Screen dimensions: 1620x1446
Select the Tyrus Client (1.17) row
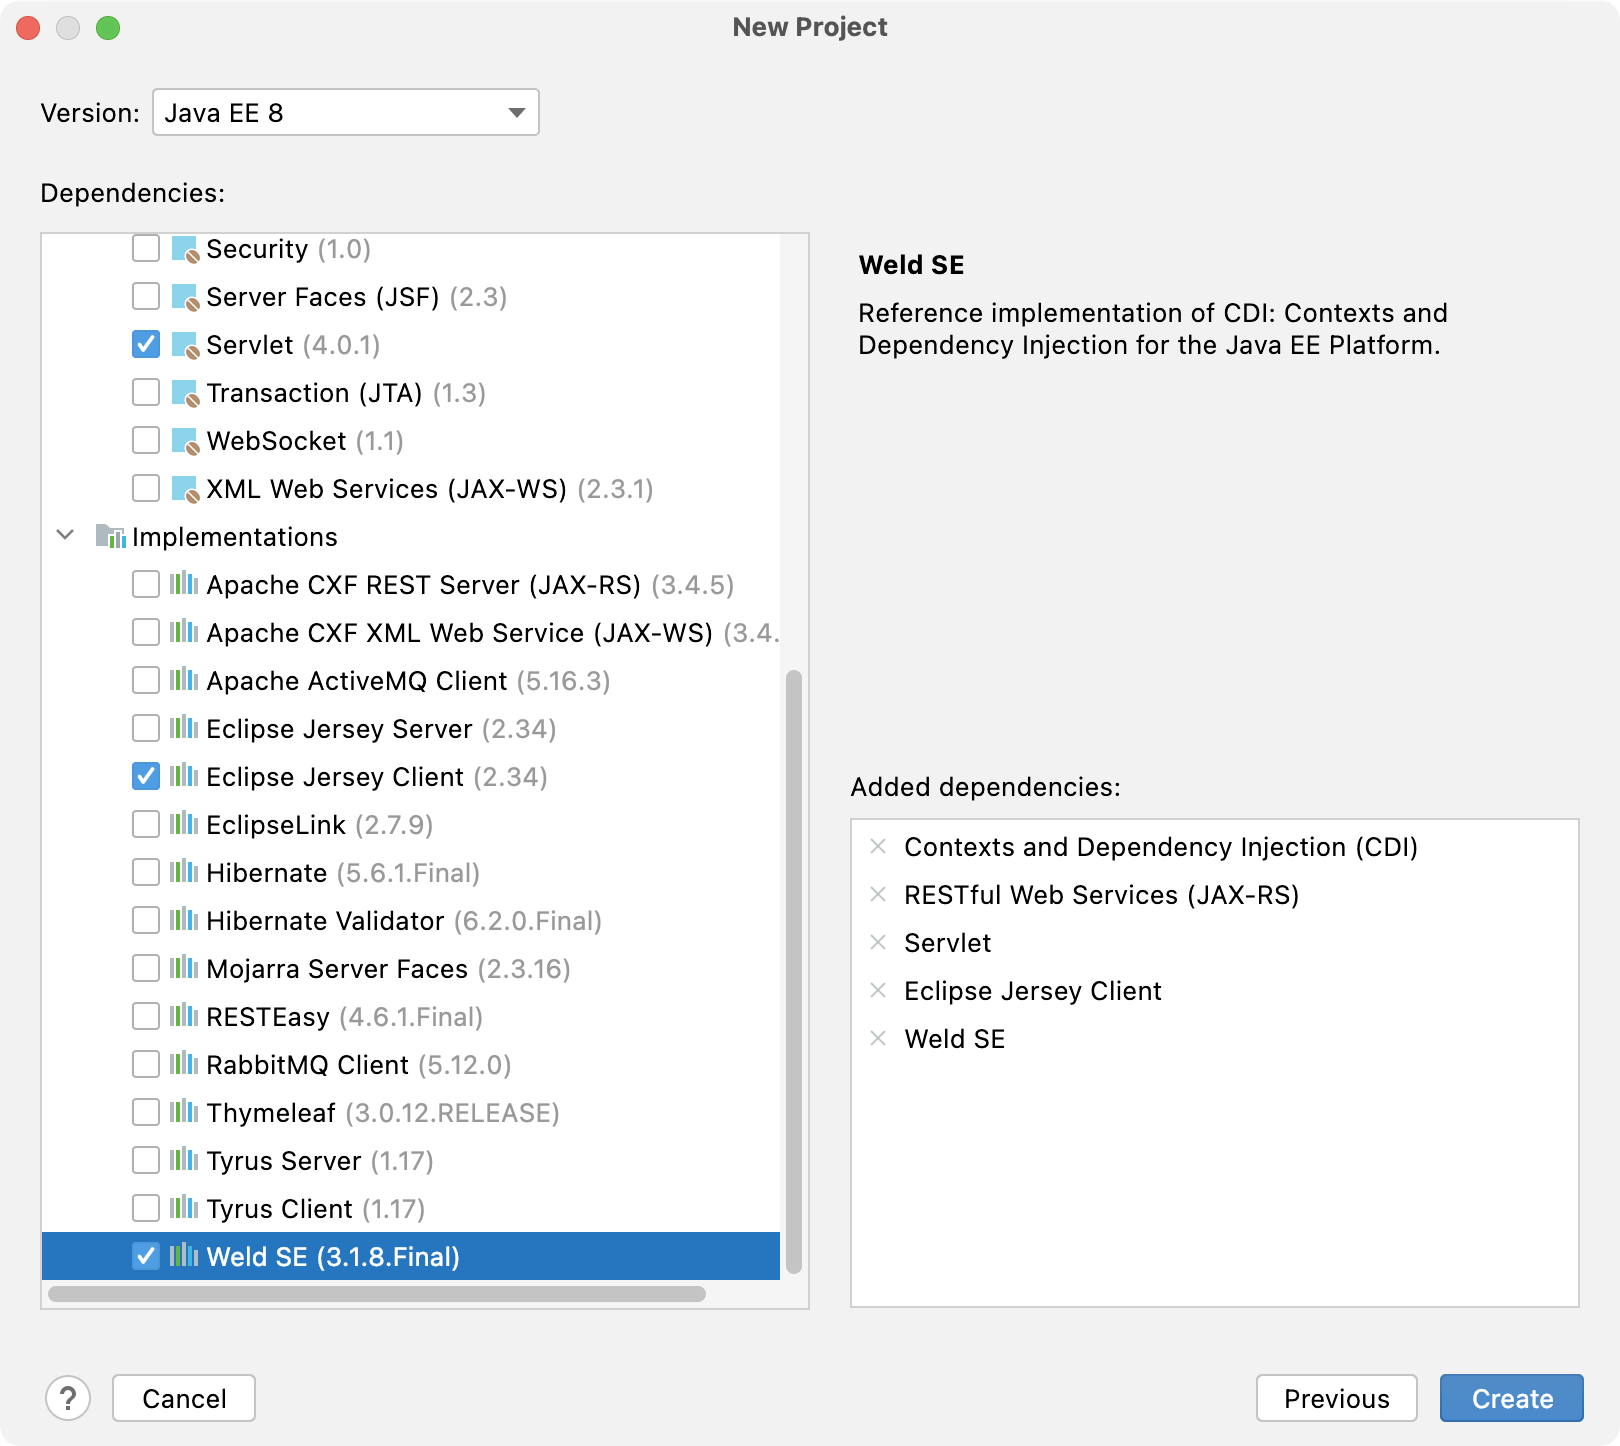[411, 1209]
